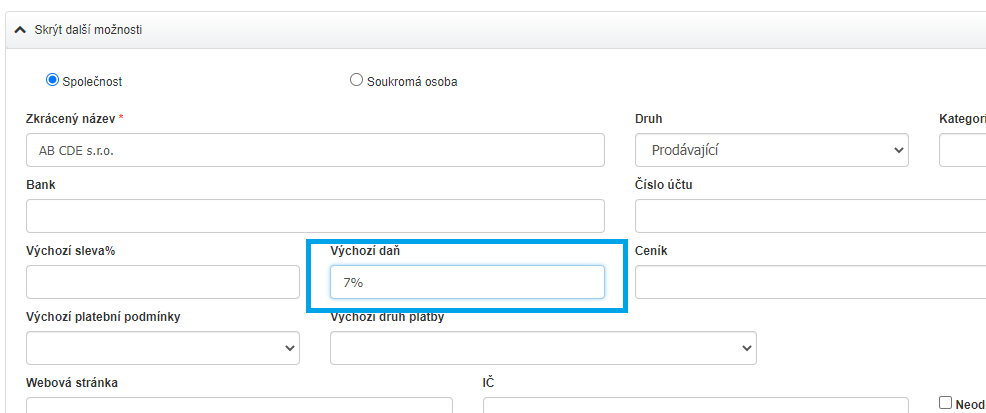Click the chevron-up icon beside Skrýt další možnosti

click(19, 30)
